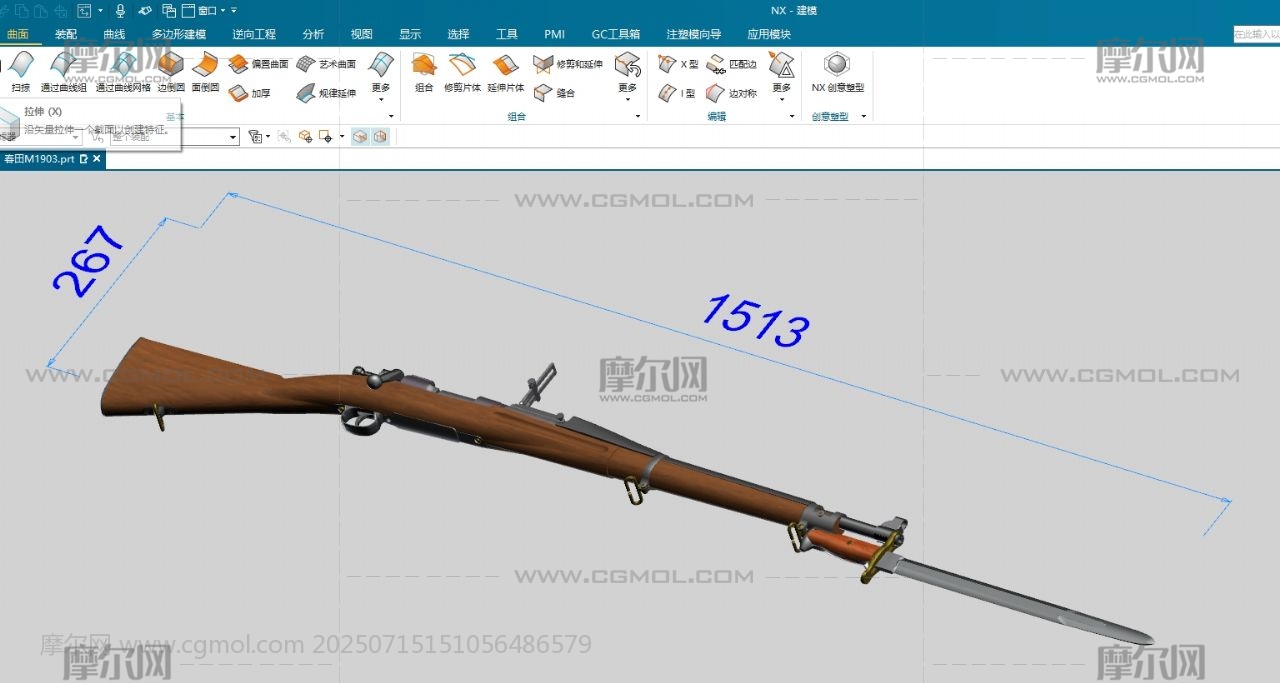
Task: Select the 面倒圆 face blend tool
Action: pyautogui.click(x=205, y=73)
